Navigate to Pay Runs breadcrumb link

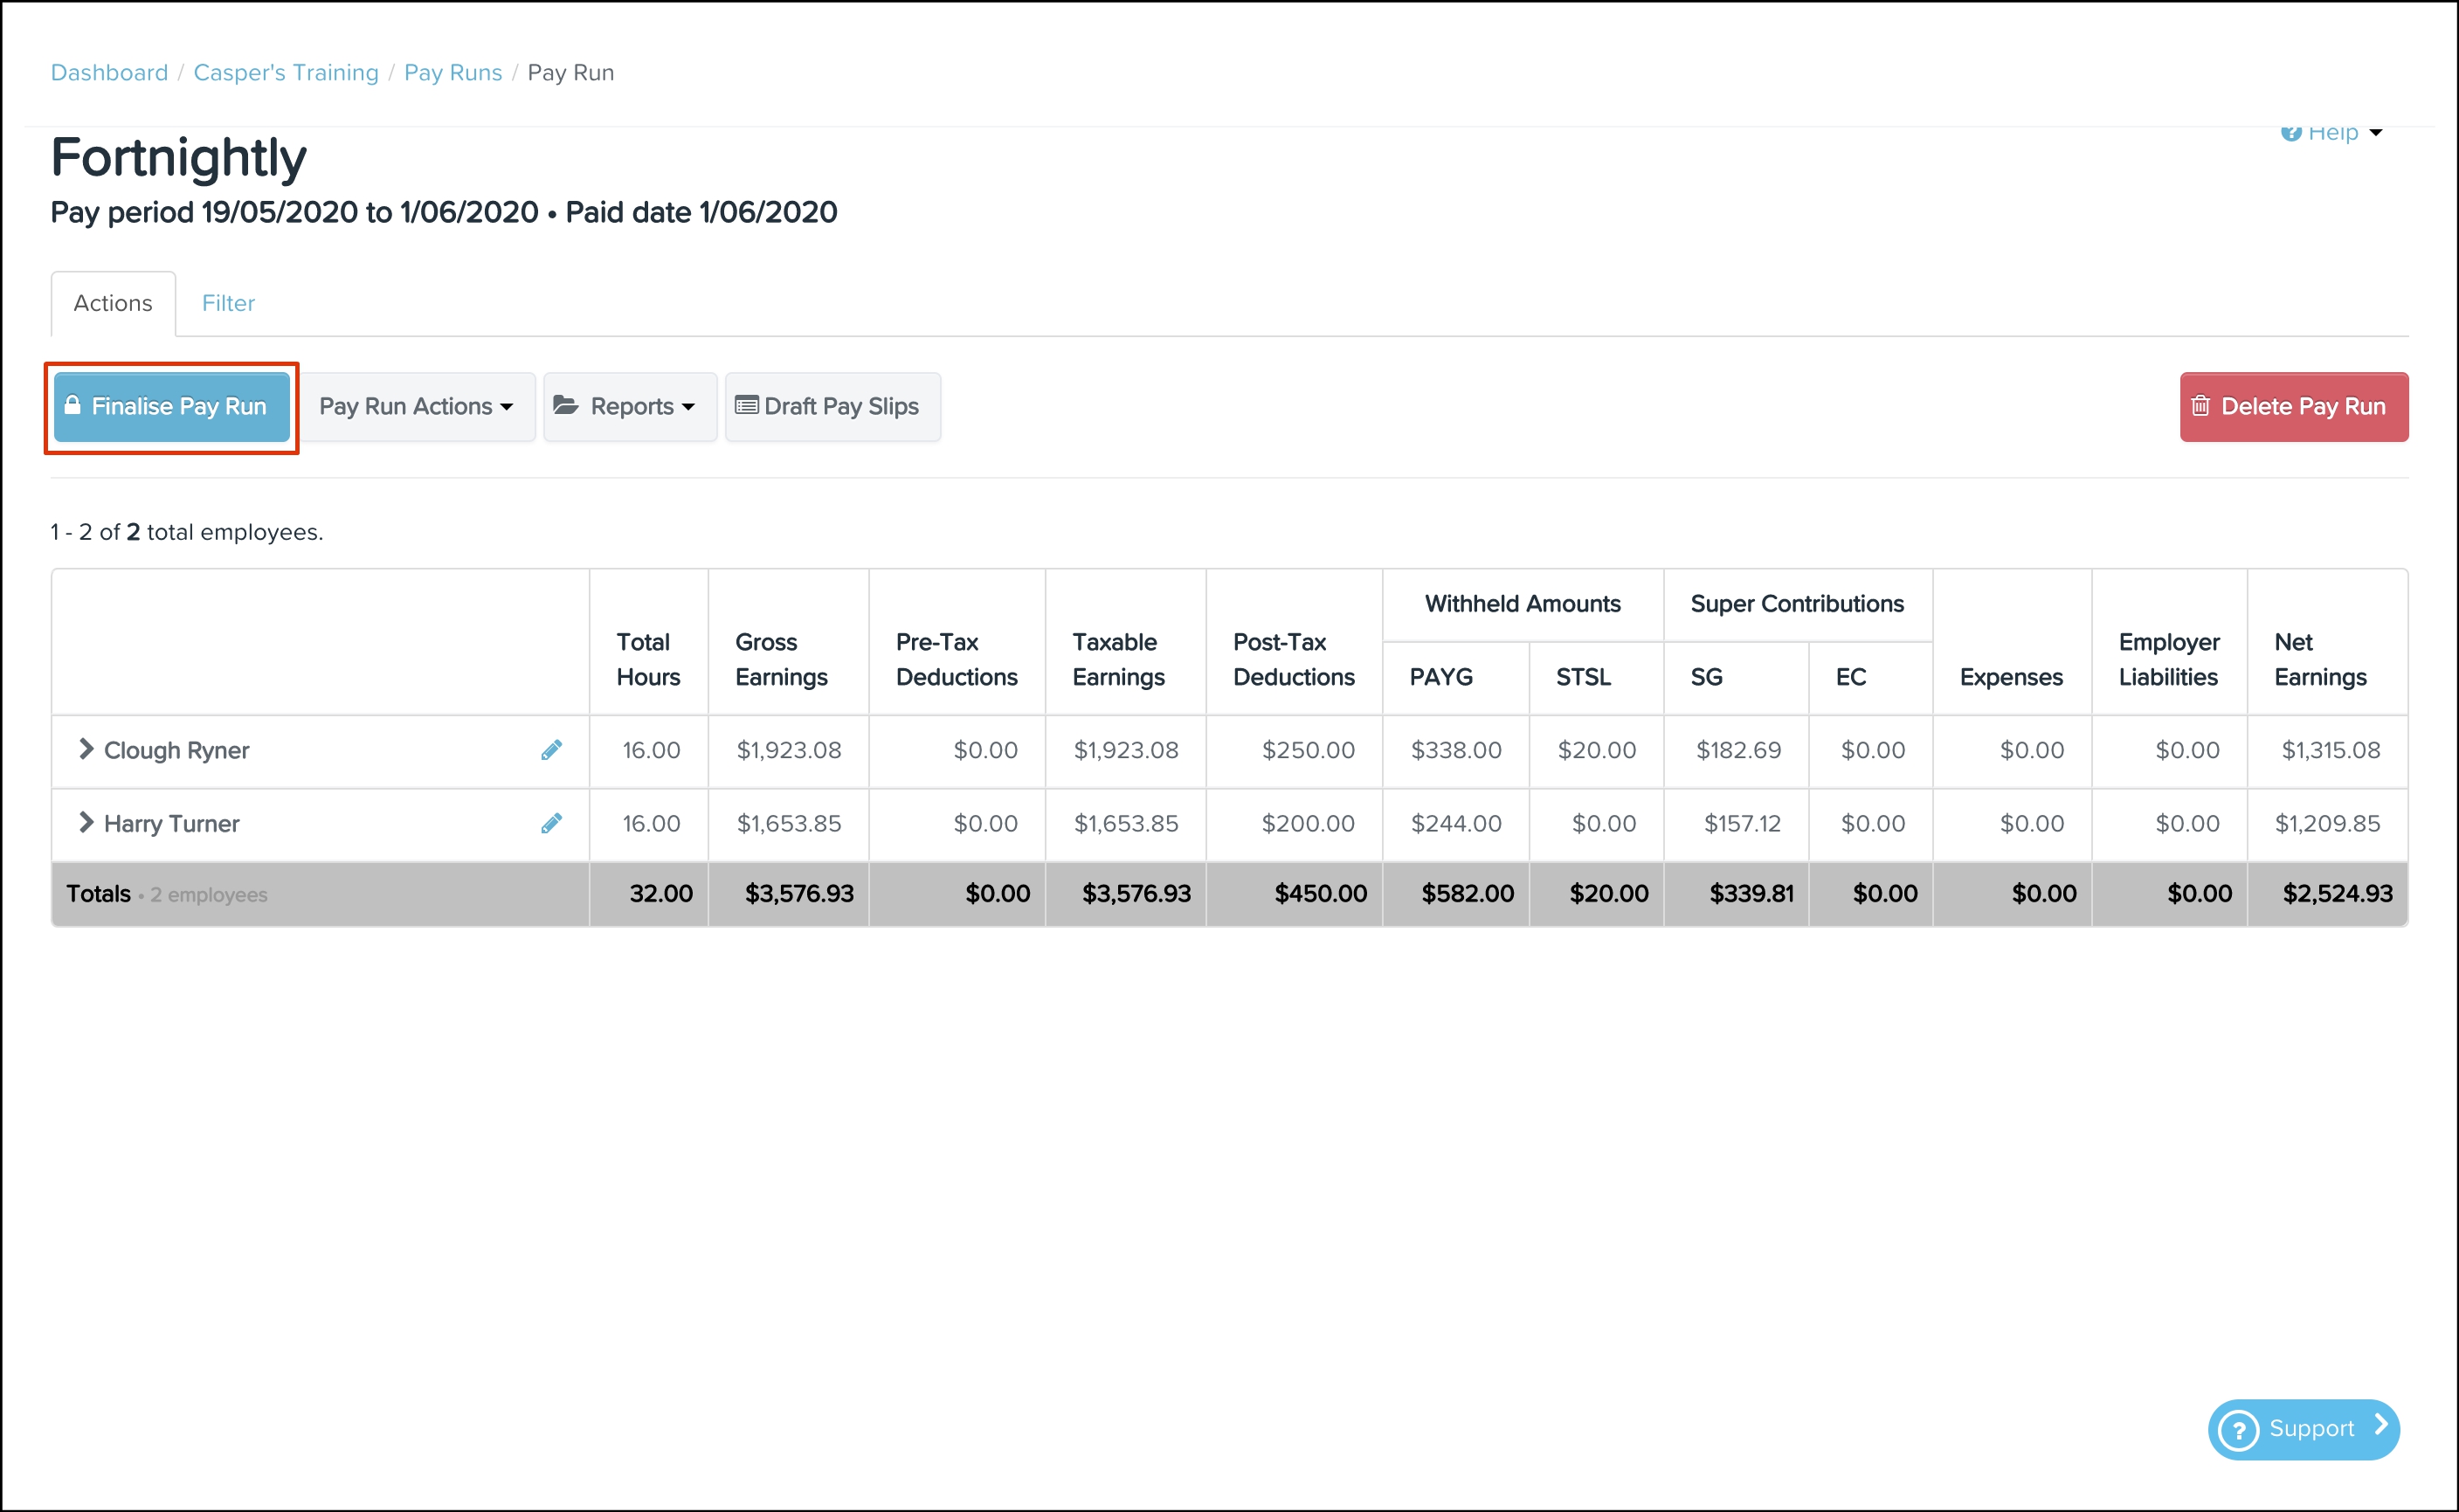[x=453, y=73]
